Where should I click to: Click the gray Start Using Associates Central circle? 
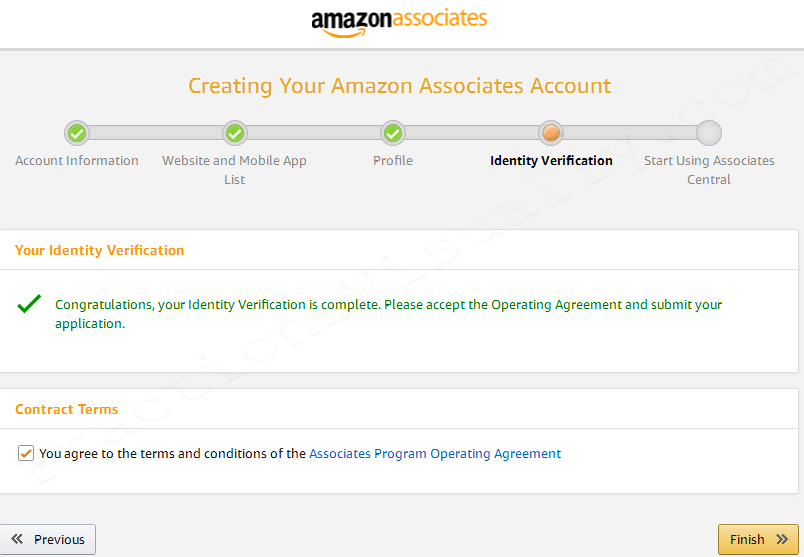[709, 133]
